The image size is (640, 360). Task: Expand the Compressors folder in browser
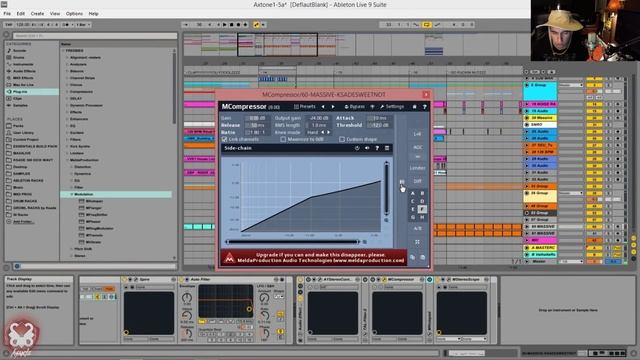[67, 92]
